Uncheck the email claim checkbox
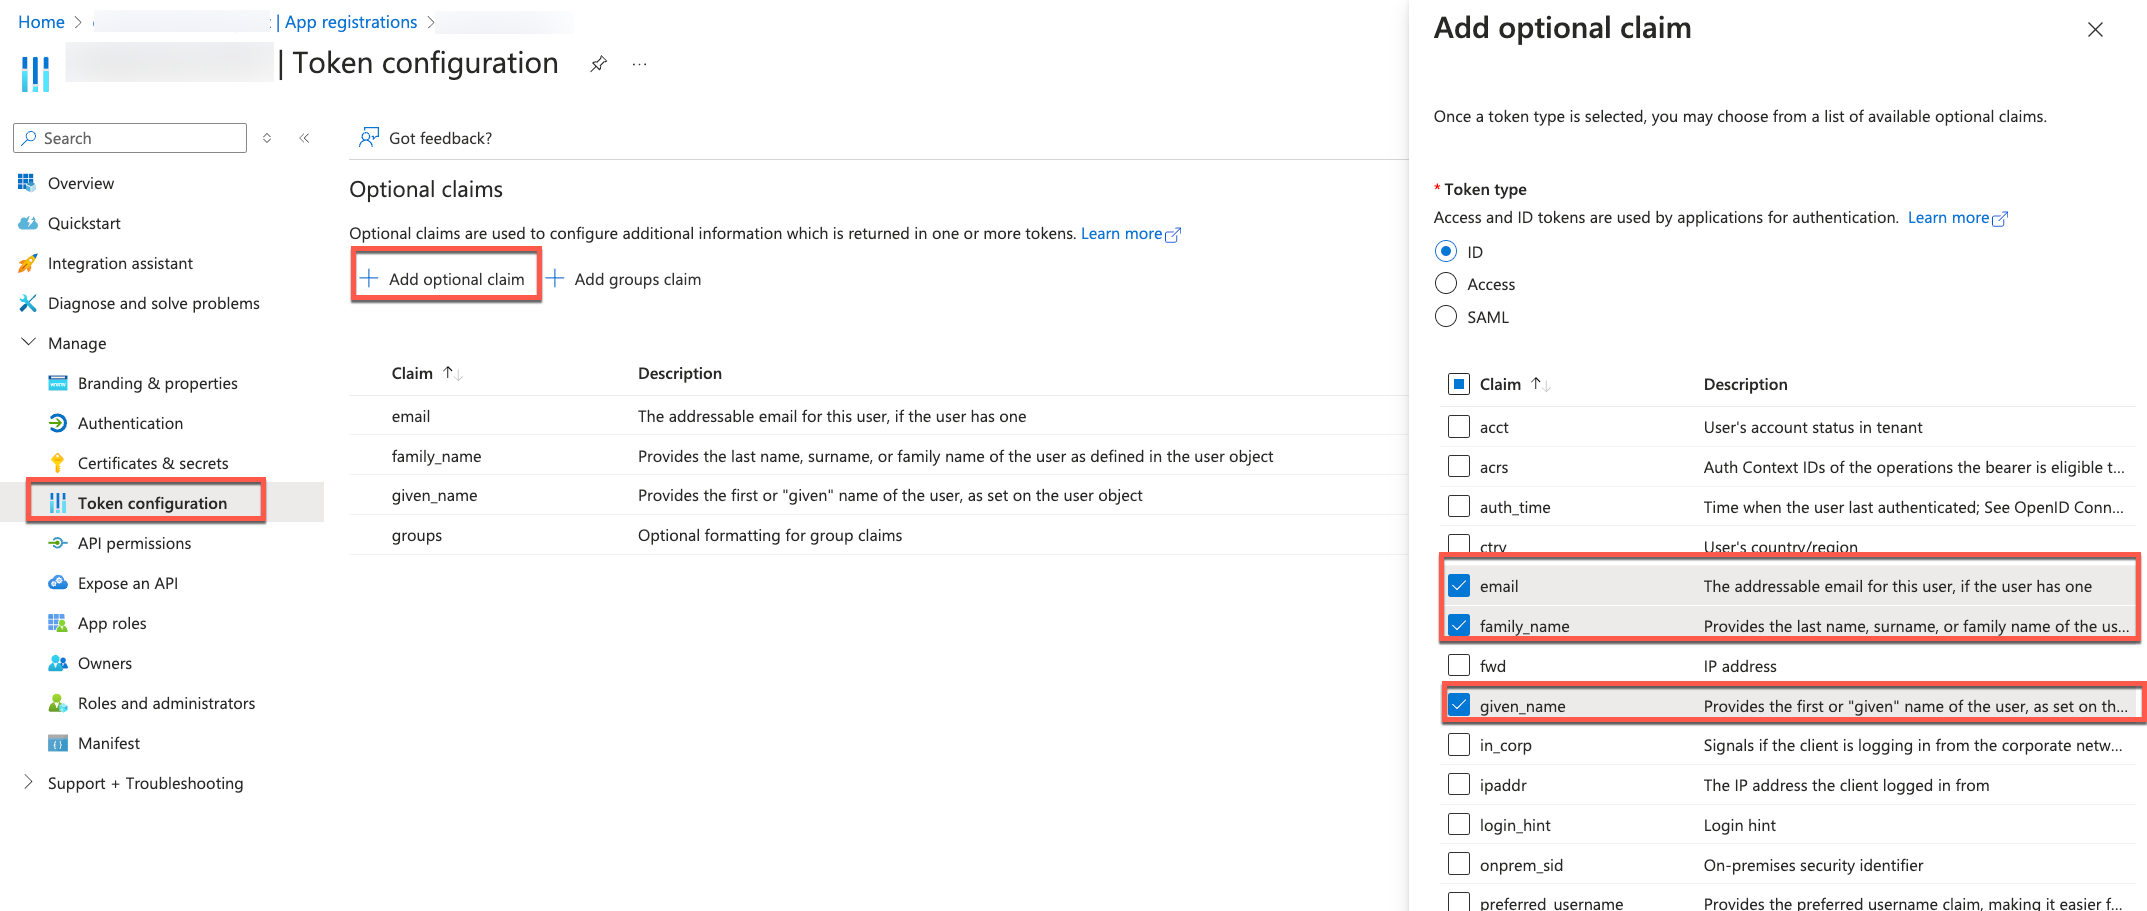 click(x=1459, y=586)
